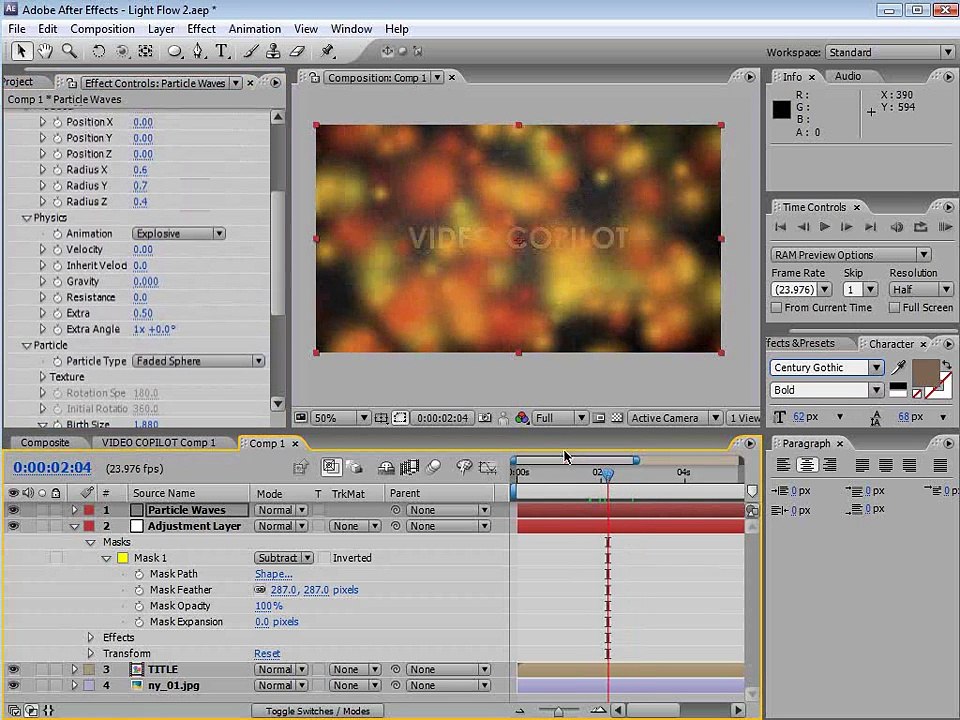Open Animation Explosive dropdown
Screen dimensions: 960x720
[179, 233]
